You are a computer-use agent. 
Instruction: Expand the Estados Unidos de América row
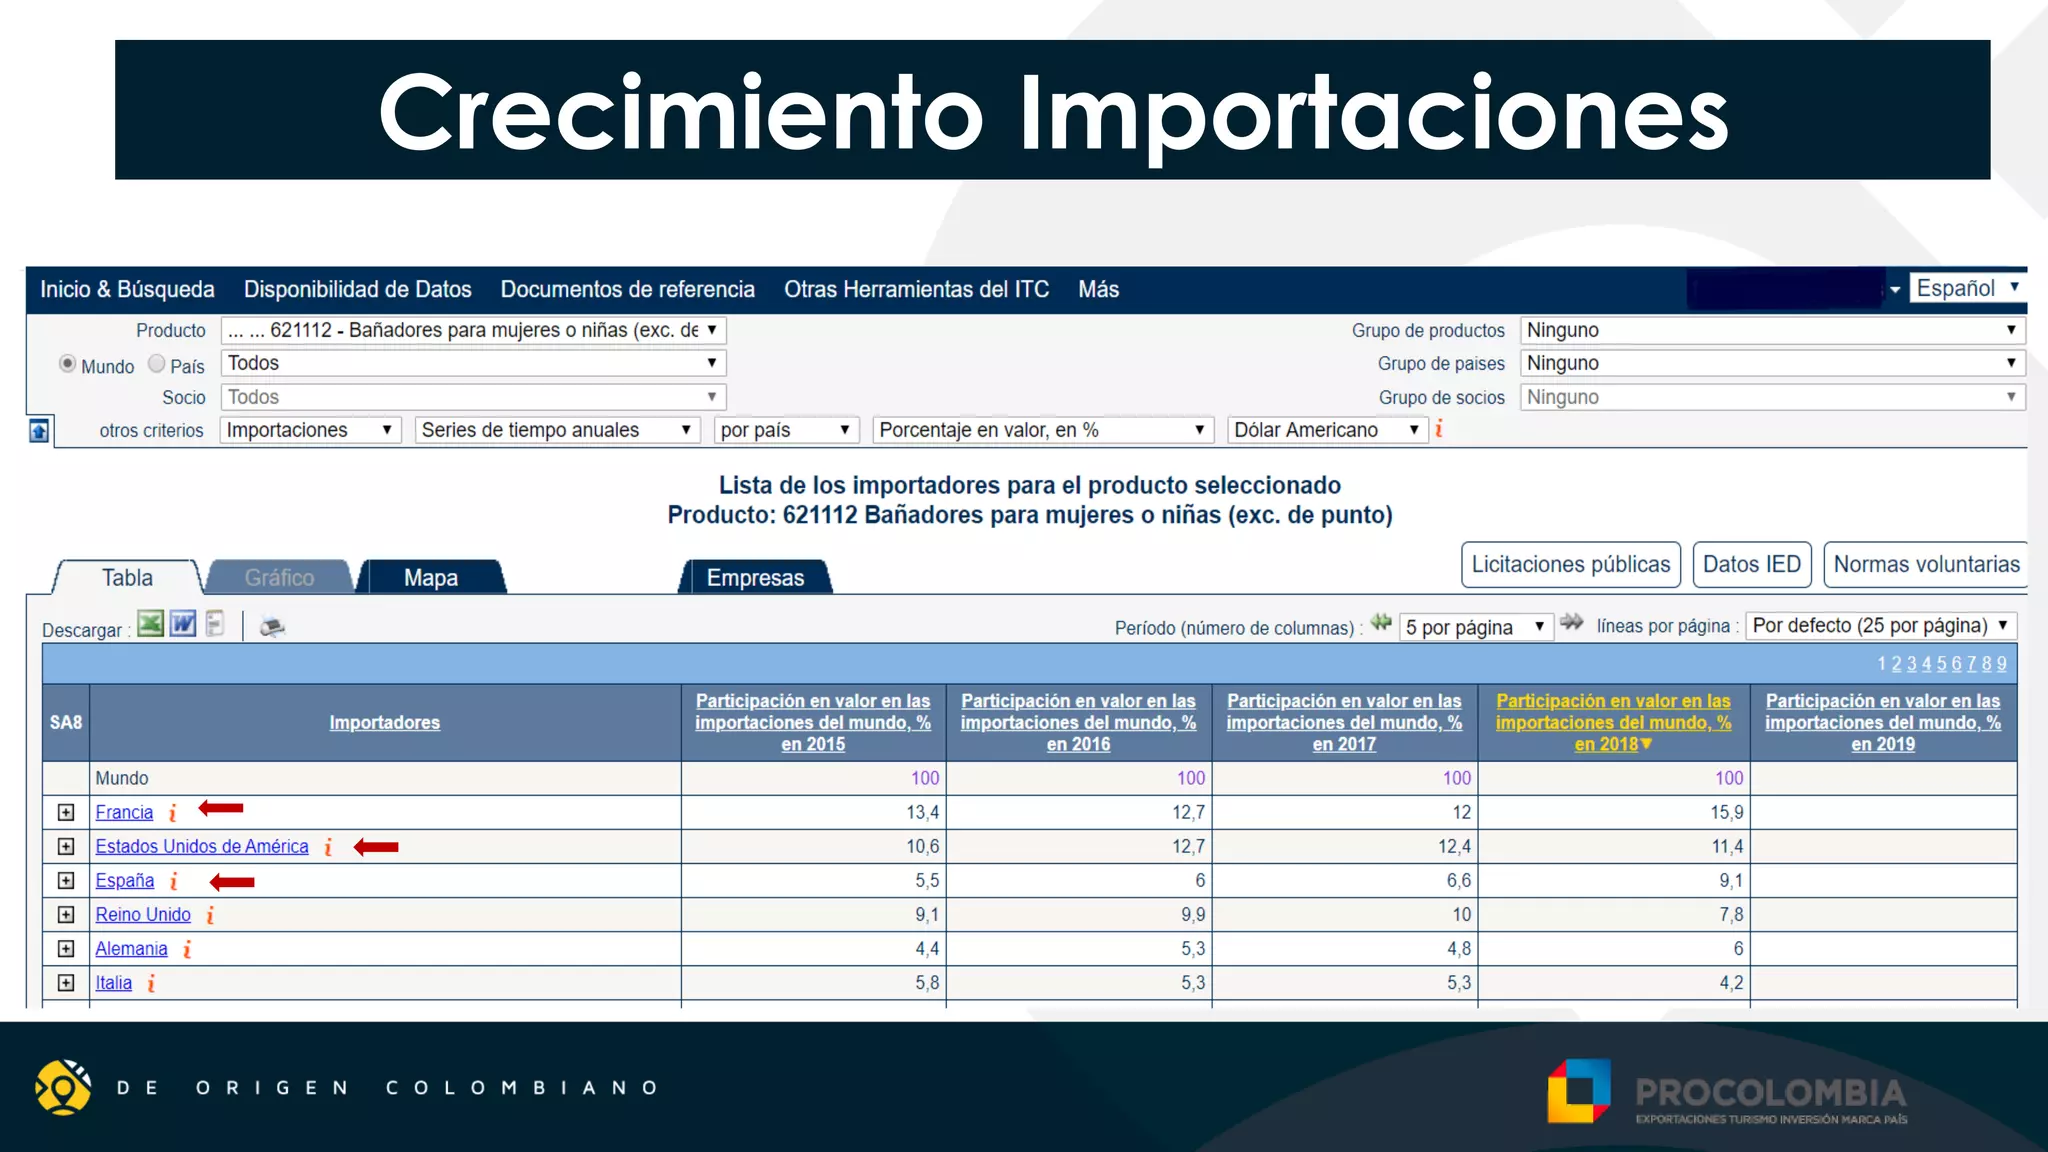(66, 847)
